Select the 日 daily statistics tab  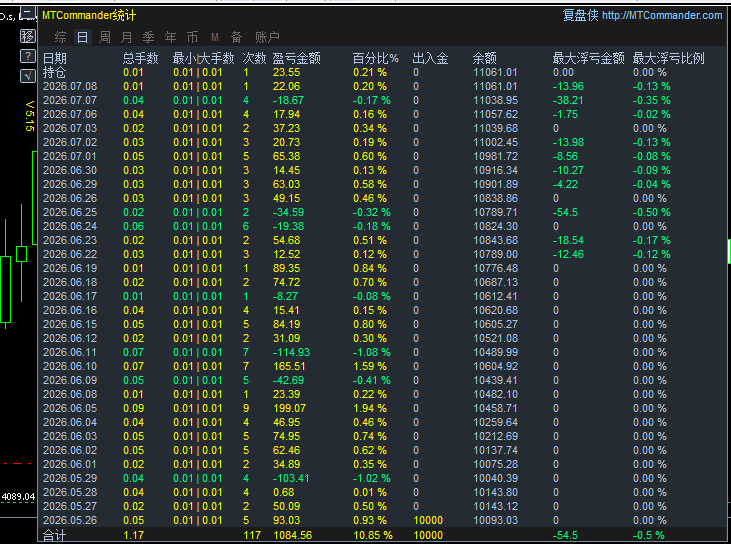point(83,37)
